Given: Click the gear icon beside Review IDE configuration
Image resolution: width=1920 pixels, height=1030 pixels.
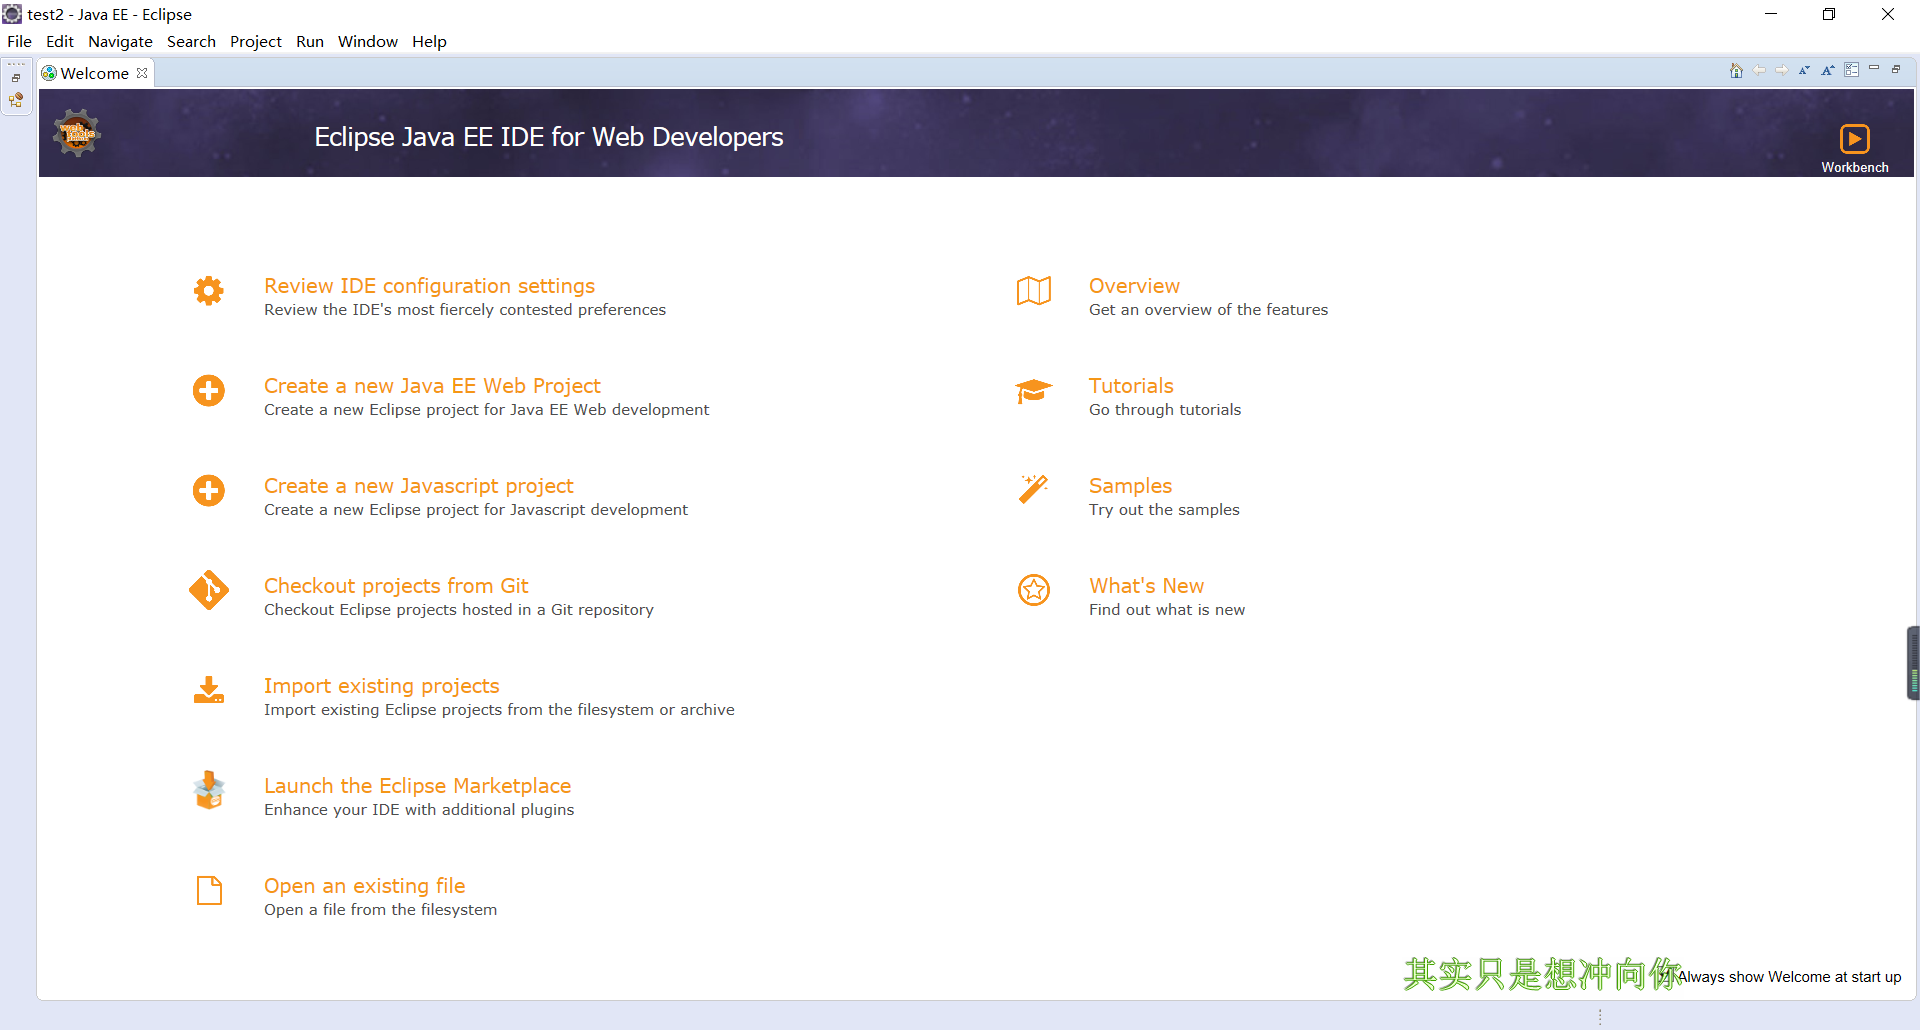Looking at the screenshot, I should pyautogui.click(x=209, y=291).
